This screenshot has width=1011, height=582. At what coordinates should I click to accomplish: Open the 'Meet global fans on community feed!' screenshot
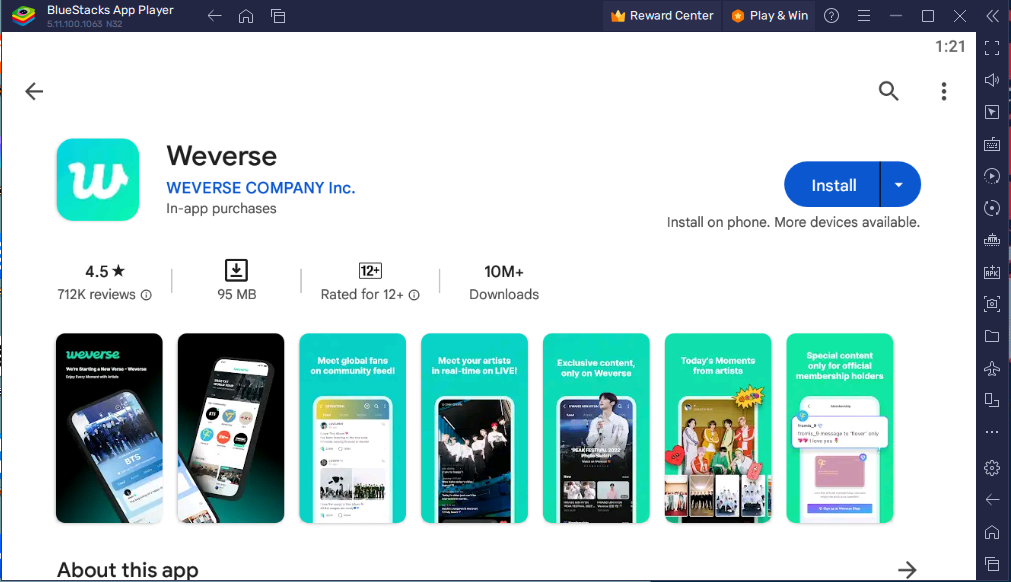pyautogui.click(x=353, y=428)
